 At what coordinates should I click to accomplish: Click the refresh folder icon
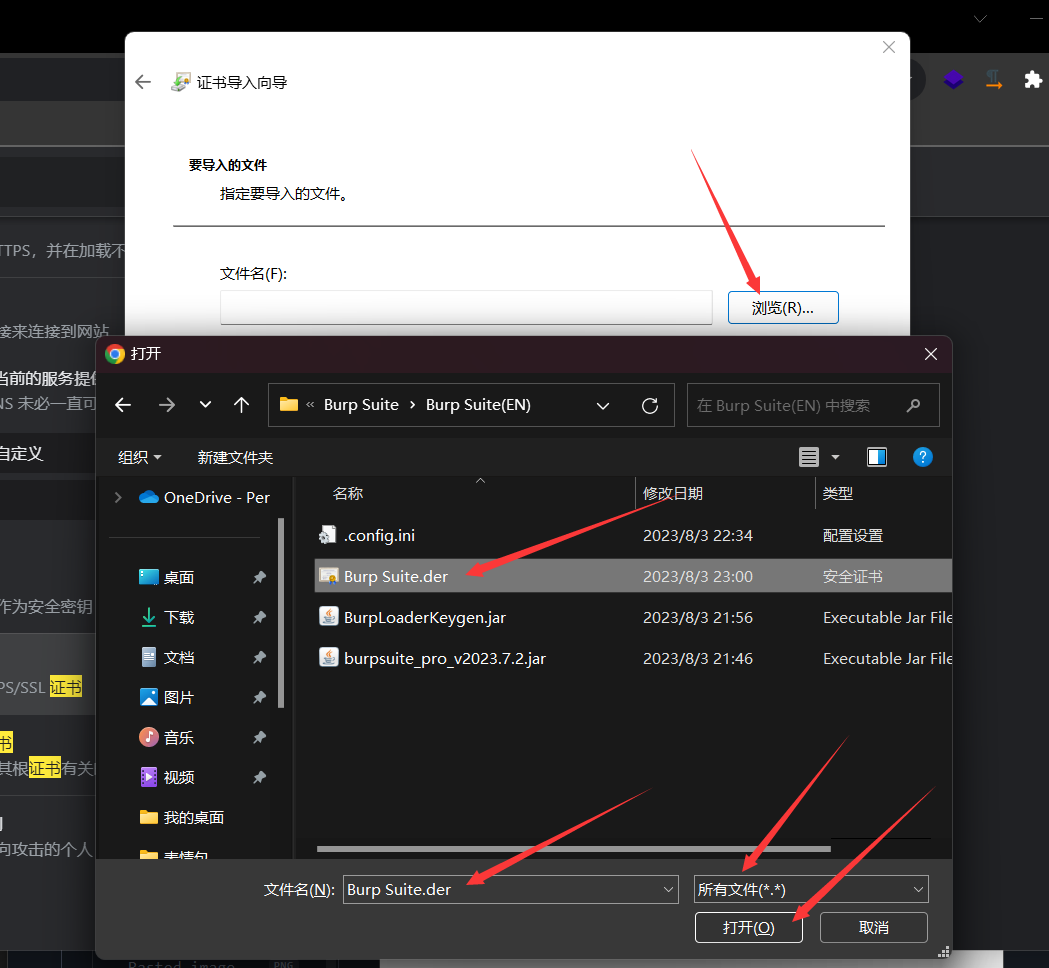pos(650,405)
